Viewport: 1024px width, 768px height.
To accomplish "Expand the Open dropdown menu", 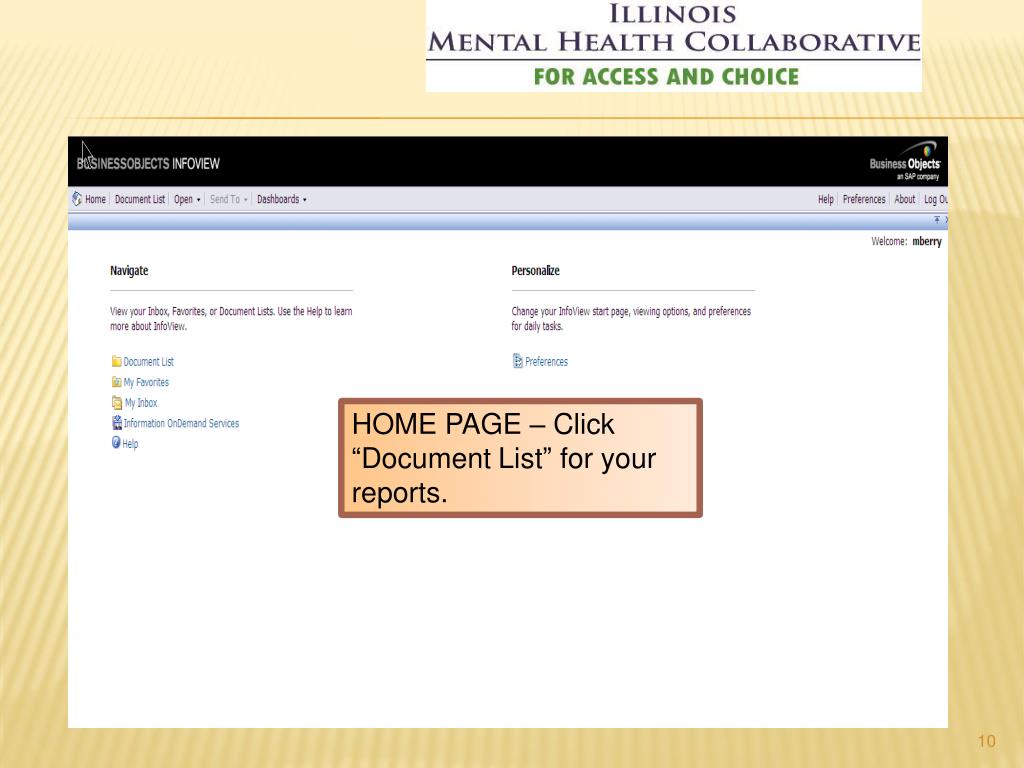I will point(187,199).
